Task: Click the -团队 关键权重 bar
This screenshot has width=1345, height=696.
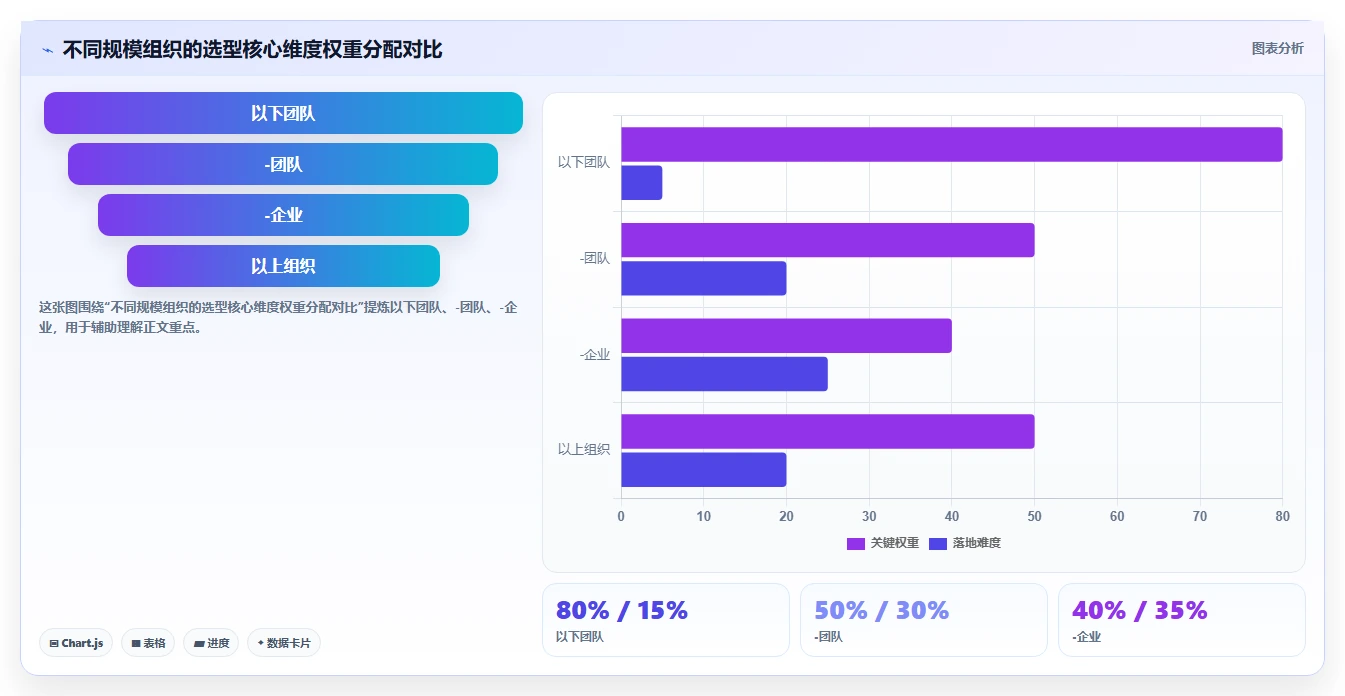Action: point(827,240)
